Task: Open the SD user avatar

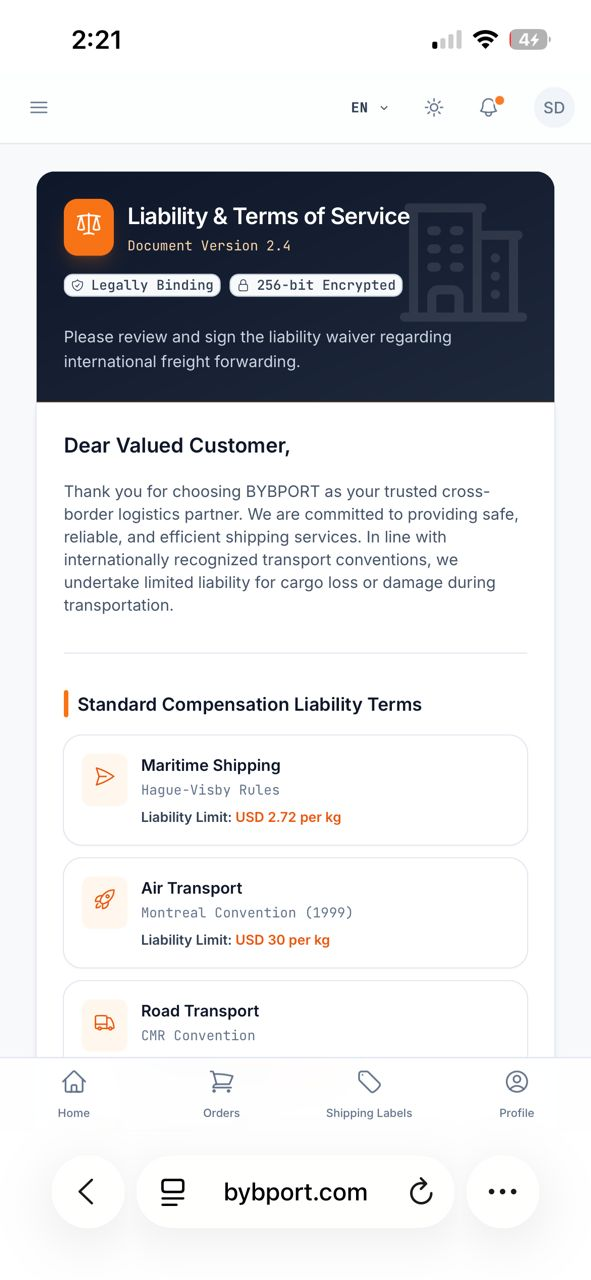Action: point(554,108)
